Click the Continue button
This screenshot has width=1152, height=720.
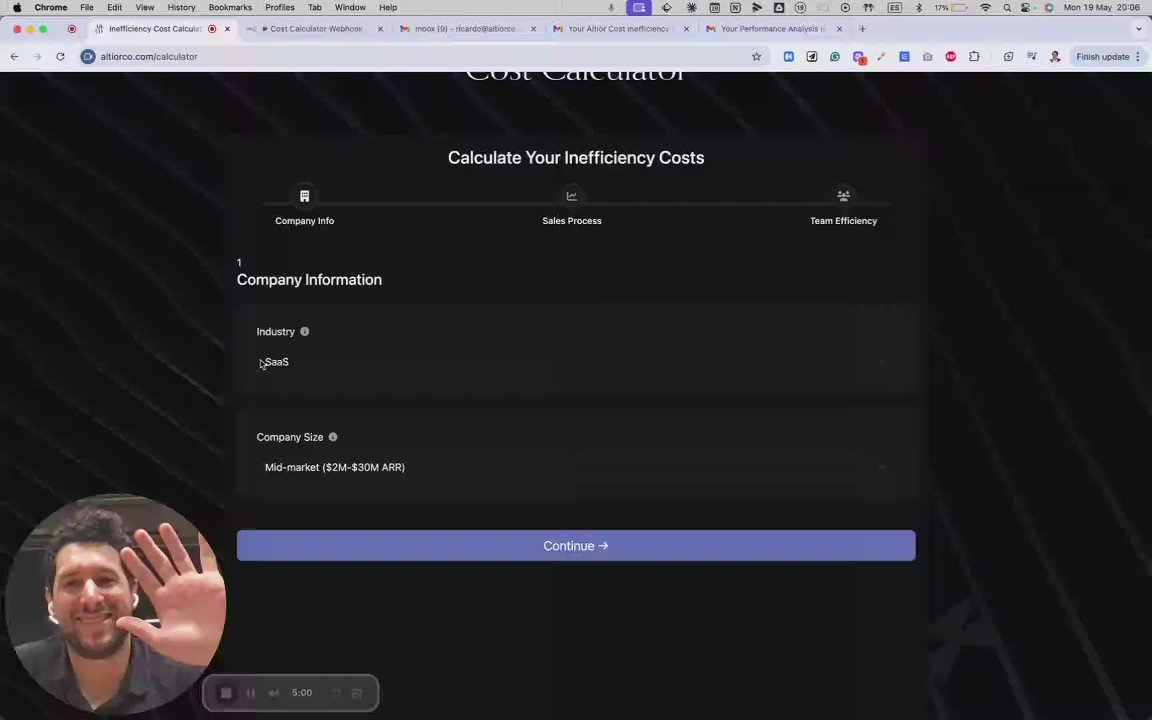pyautogui.click(x=576, y=546)
